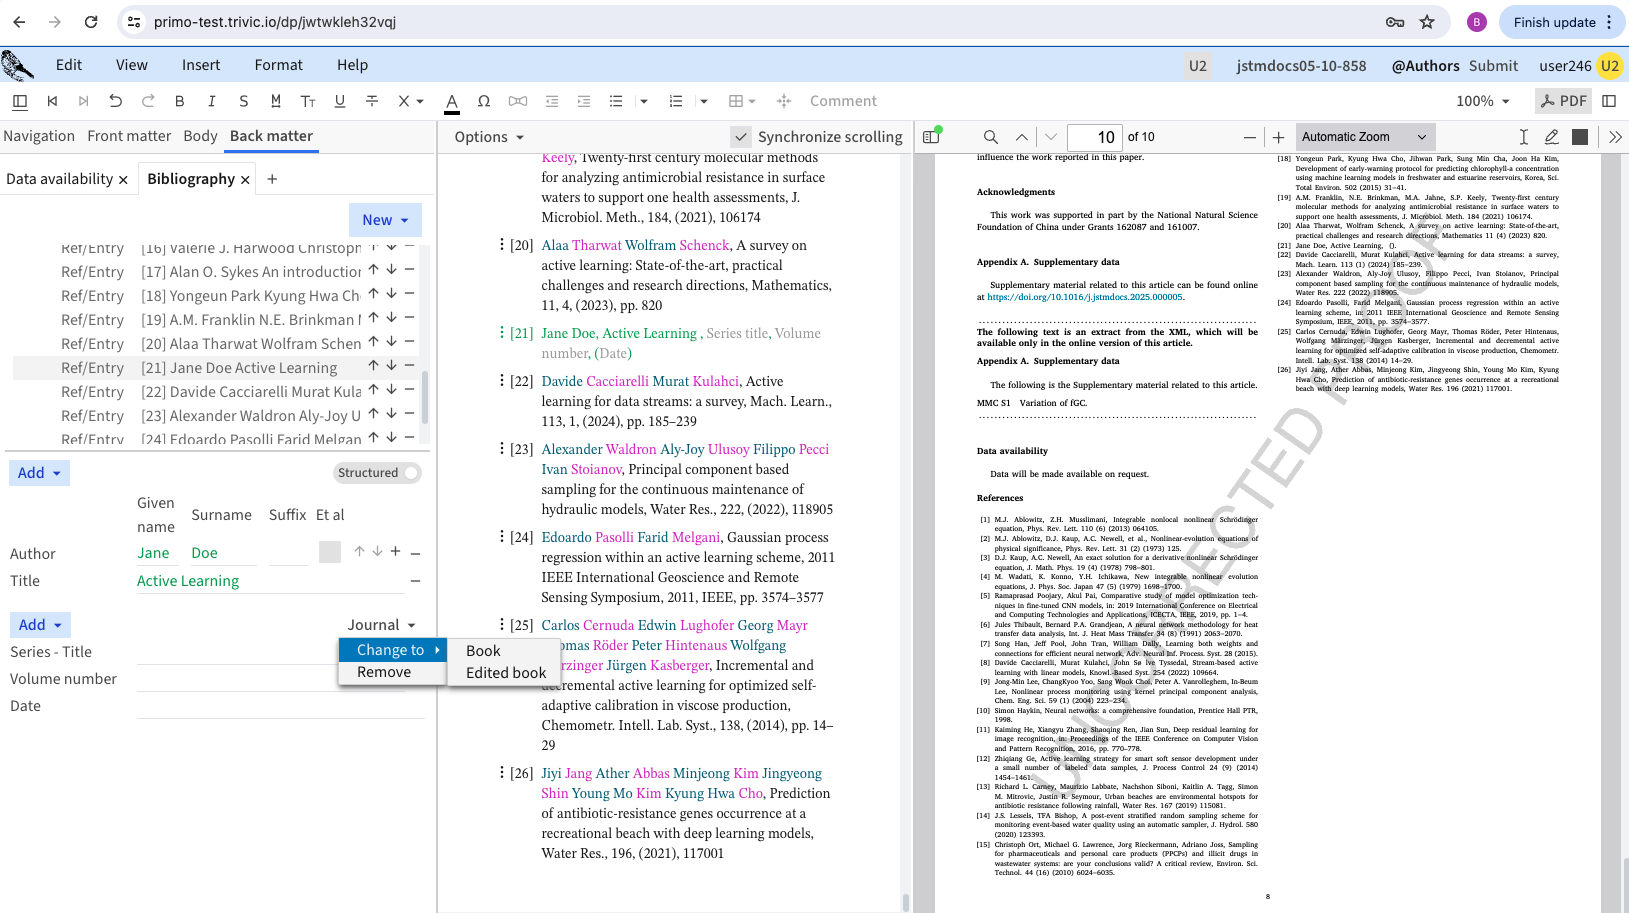This screenshot has width=1629, height=913.
Task: Click the Undo icon in toolbar
Action: tap(116, 101)
